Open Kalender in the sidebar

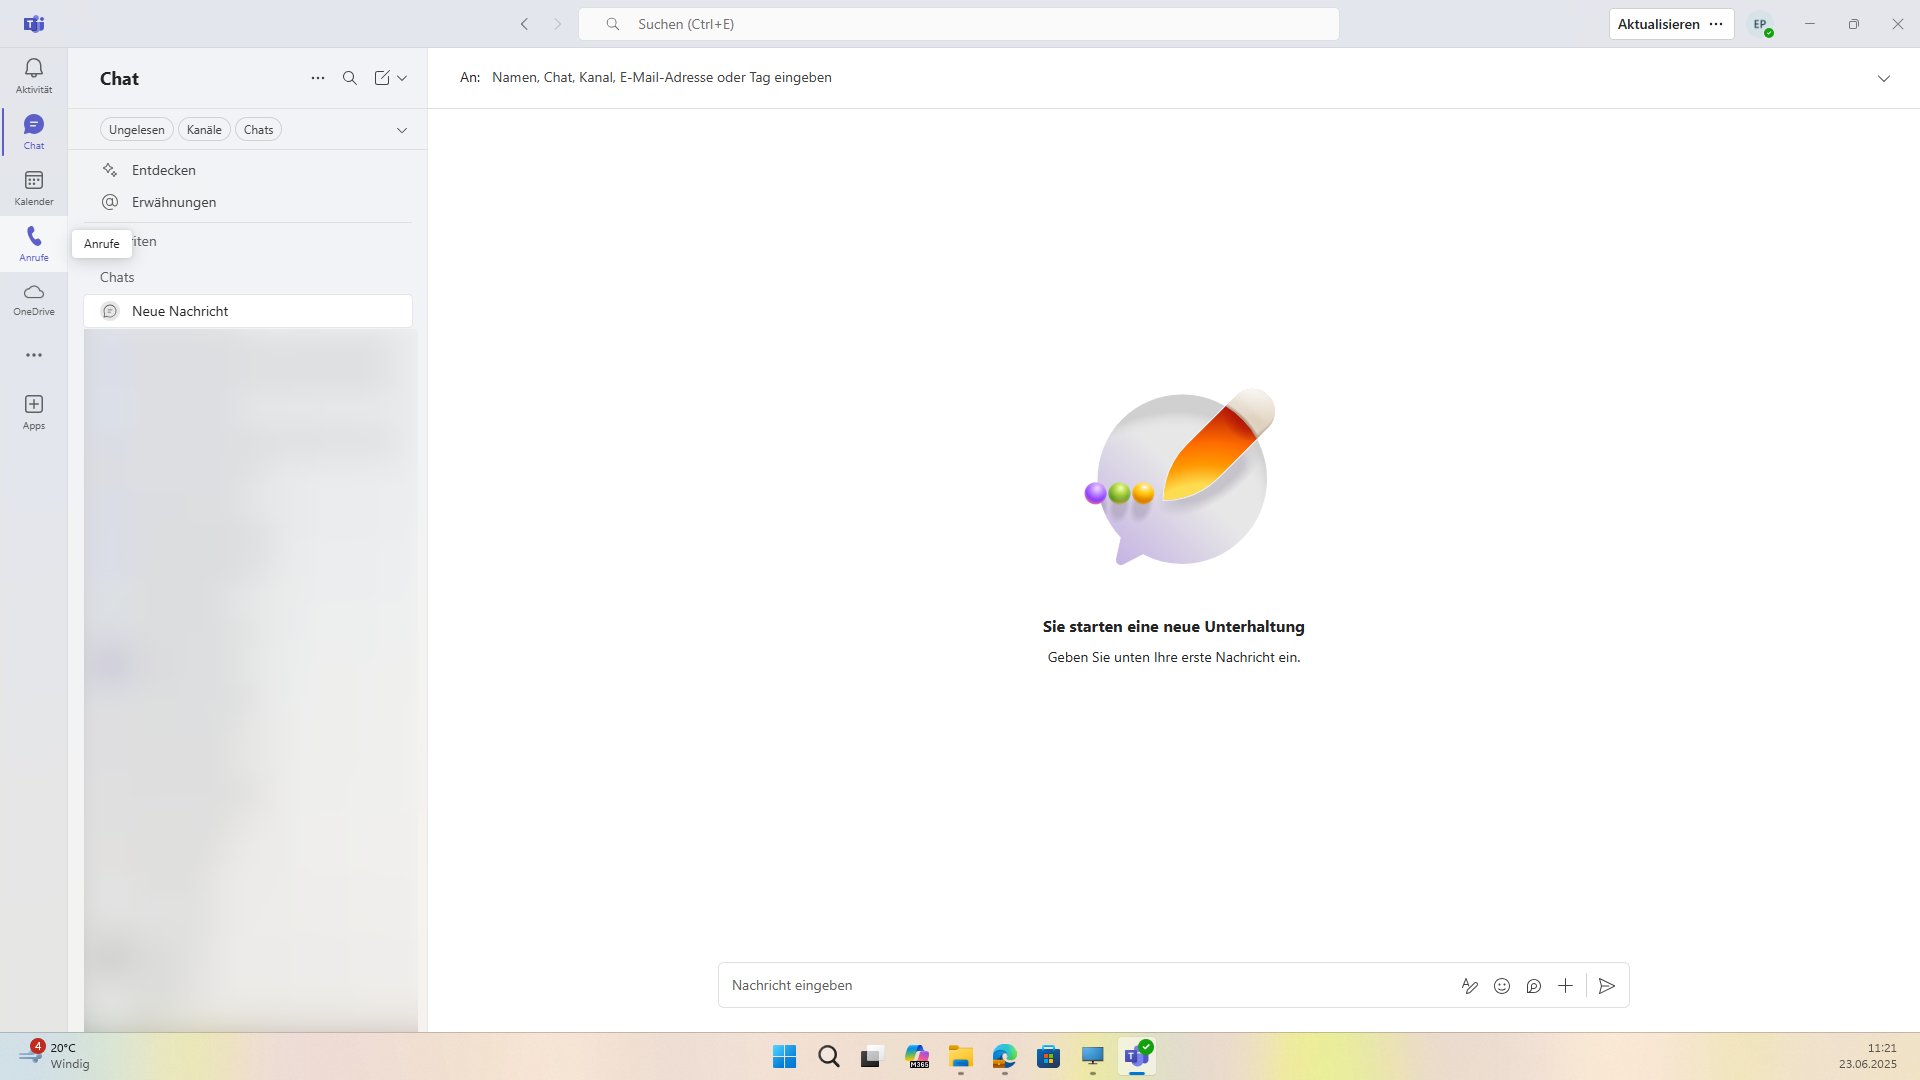click(34, 187)
